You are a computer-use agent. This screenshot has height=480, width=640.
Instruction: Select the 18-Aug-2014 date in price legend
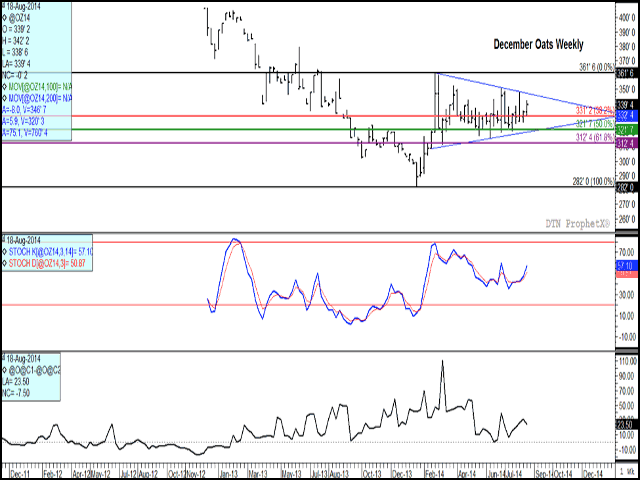[x=22, y=6]
